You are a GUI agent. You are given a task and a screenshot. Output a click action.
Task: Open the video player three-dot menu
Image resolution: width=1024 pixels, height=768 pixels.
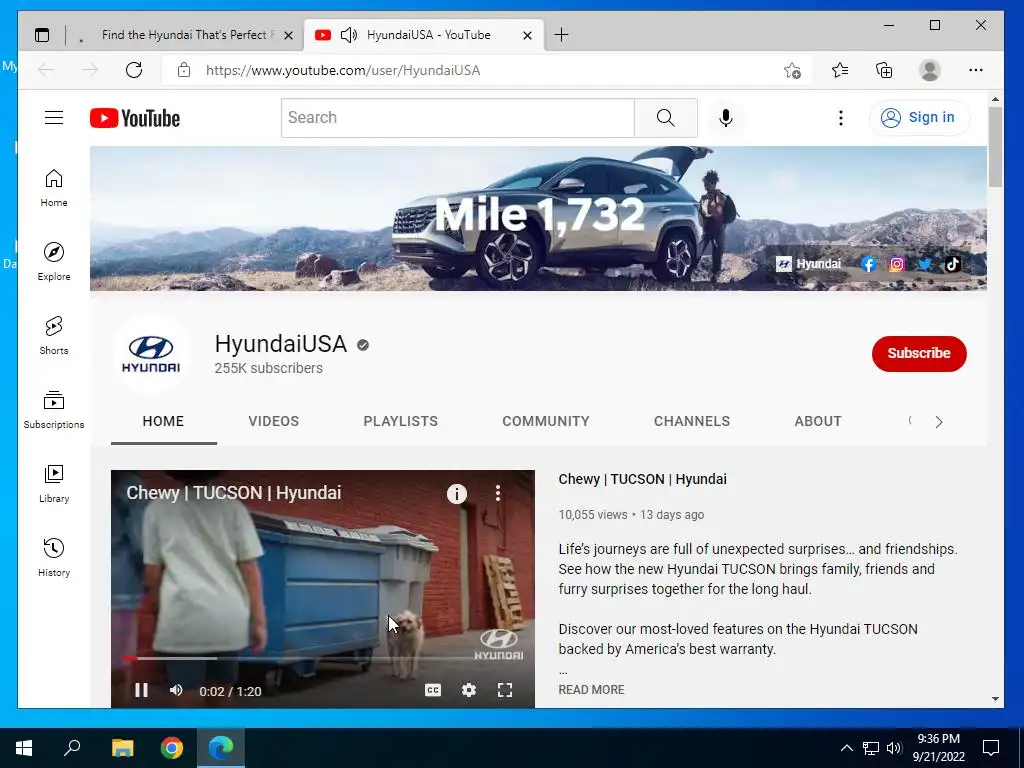(x=498, y=493)
